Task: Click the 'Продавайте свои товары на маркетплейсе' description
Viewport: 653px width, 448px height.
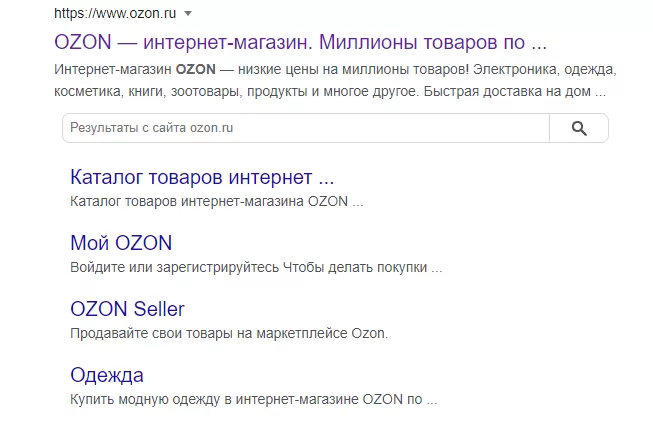Action: tap(228, 333)
